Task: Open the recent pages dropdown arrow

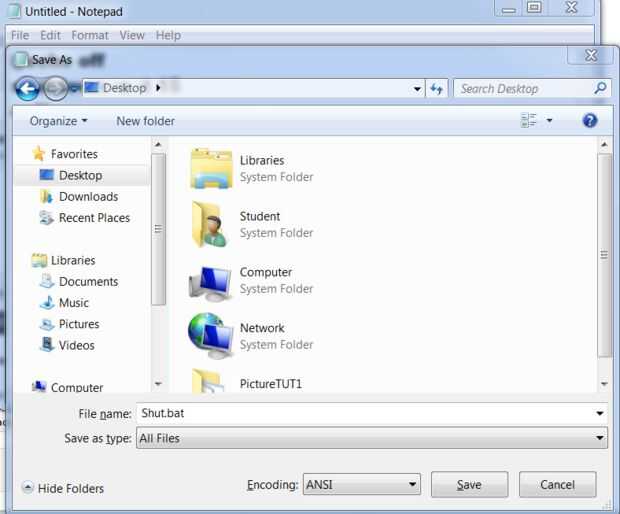Action: [x=74, y=89]
